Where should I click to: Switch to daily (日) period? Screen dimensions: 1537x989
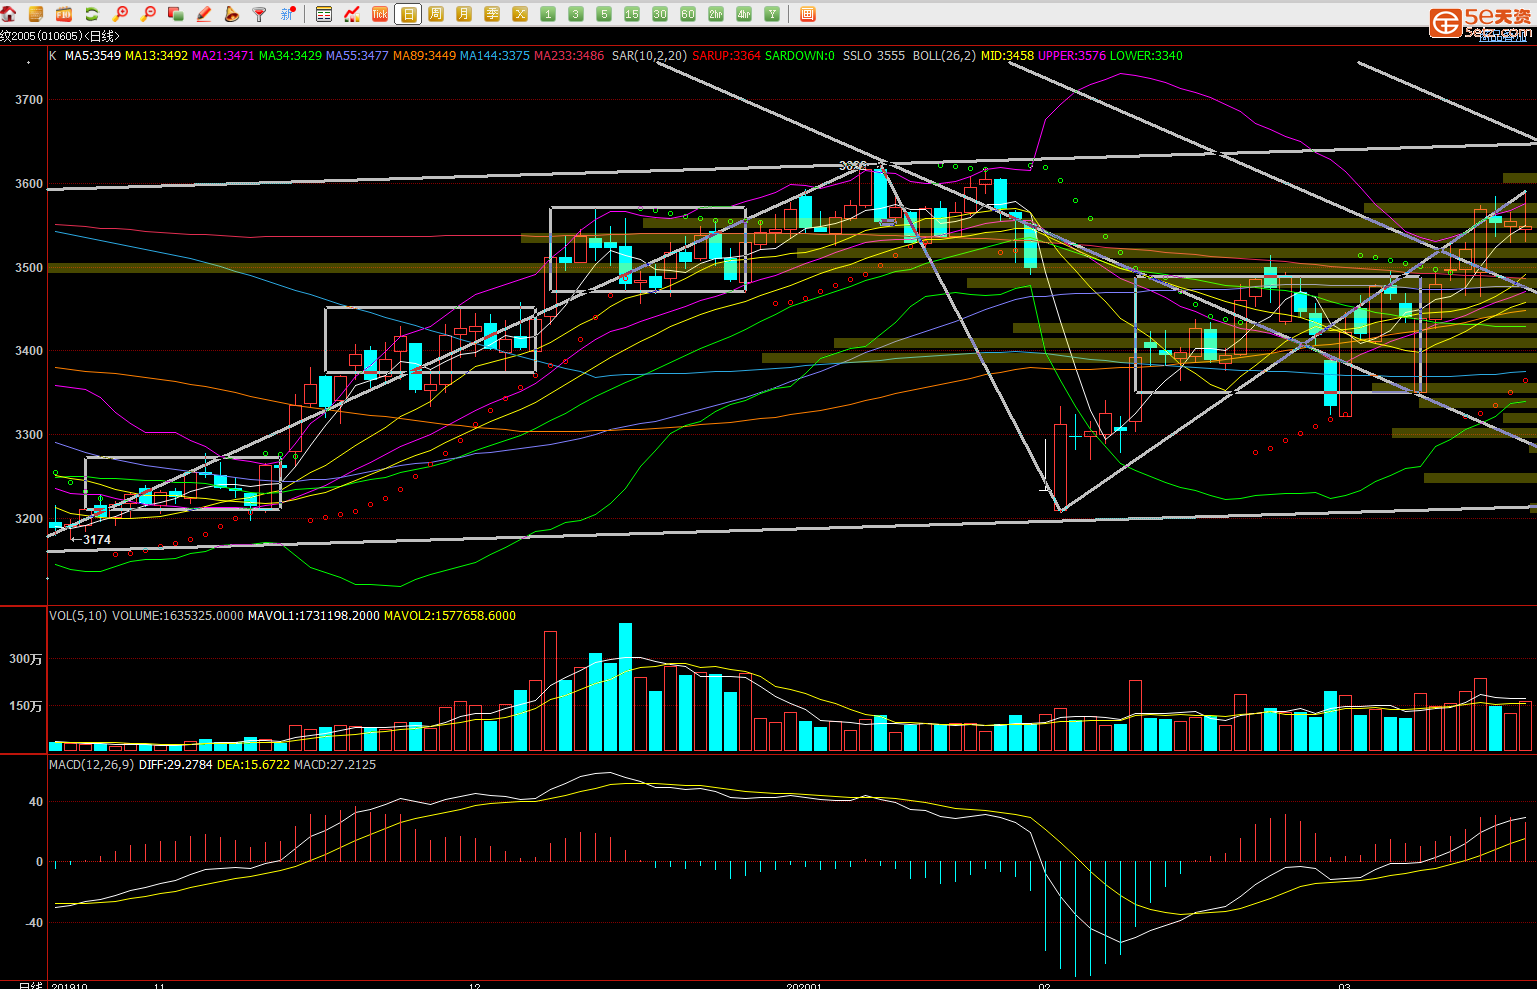(x=408, y=14)
